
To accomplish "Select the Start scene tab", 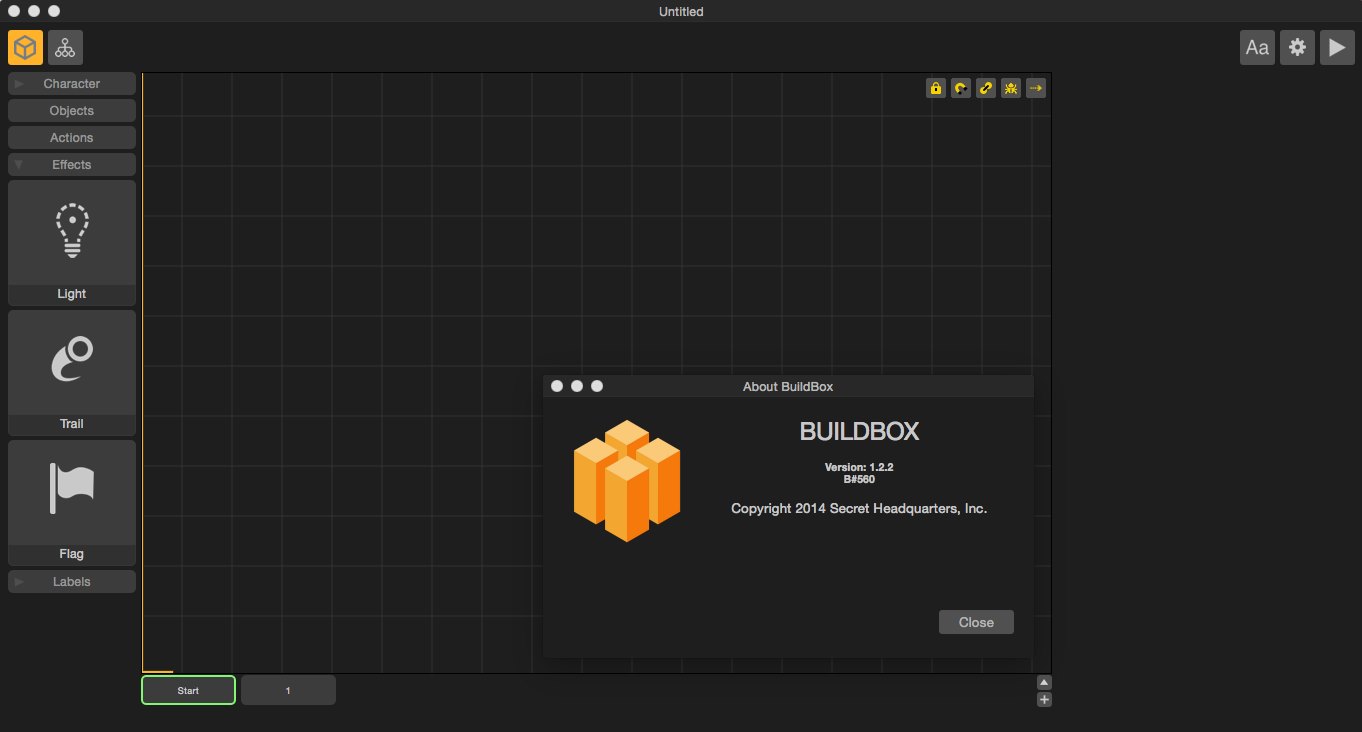I will coord(188,690).
